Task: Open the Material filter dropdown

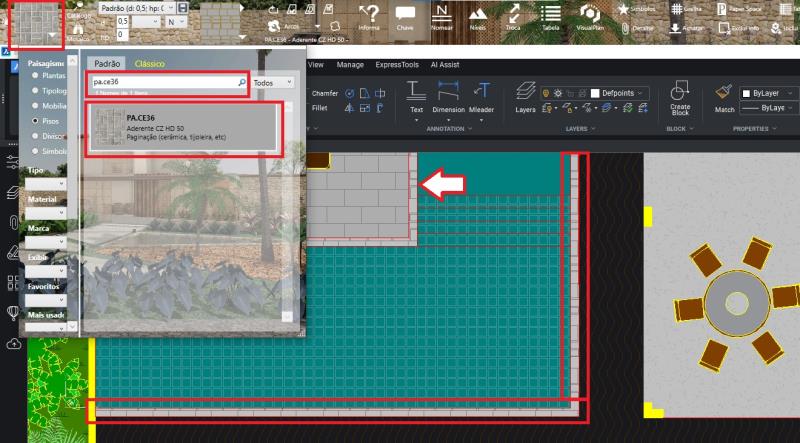Action: coord(46,213)
